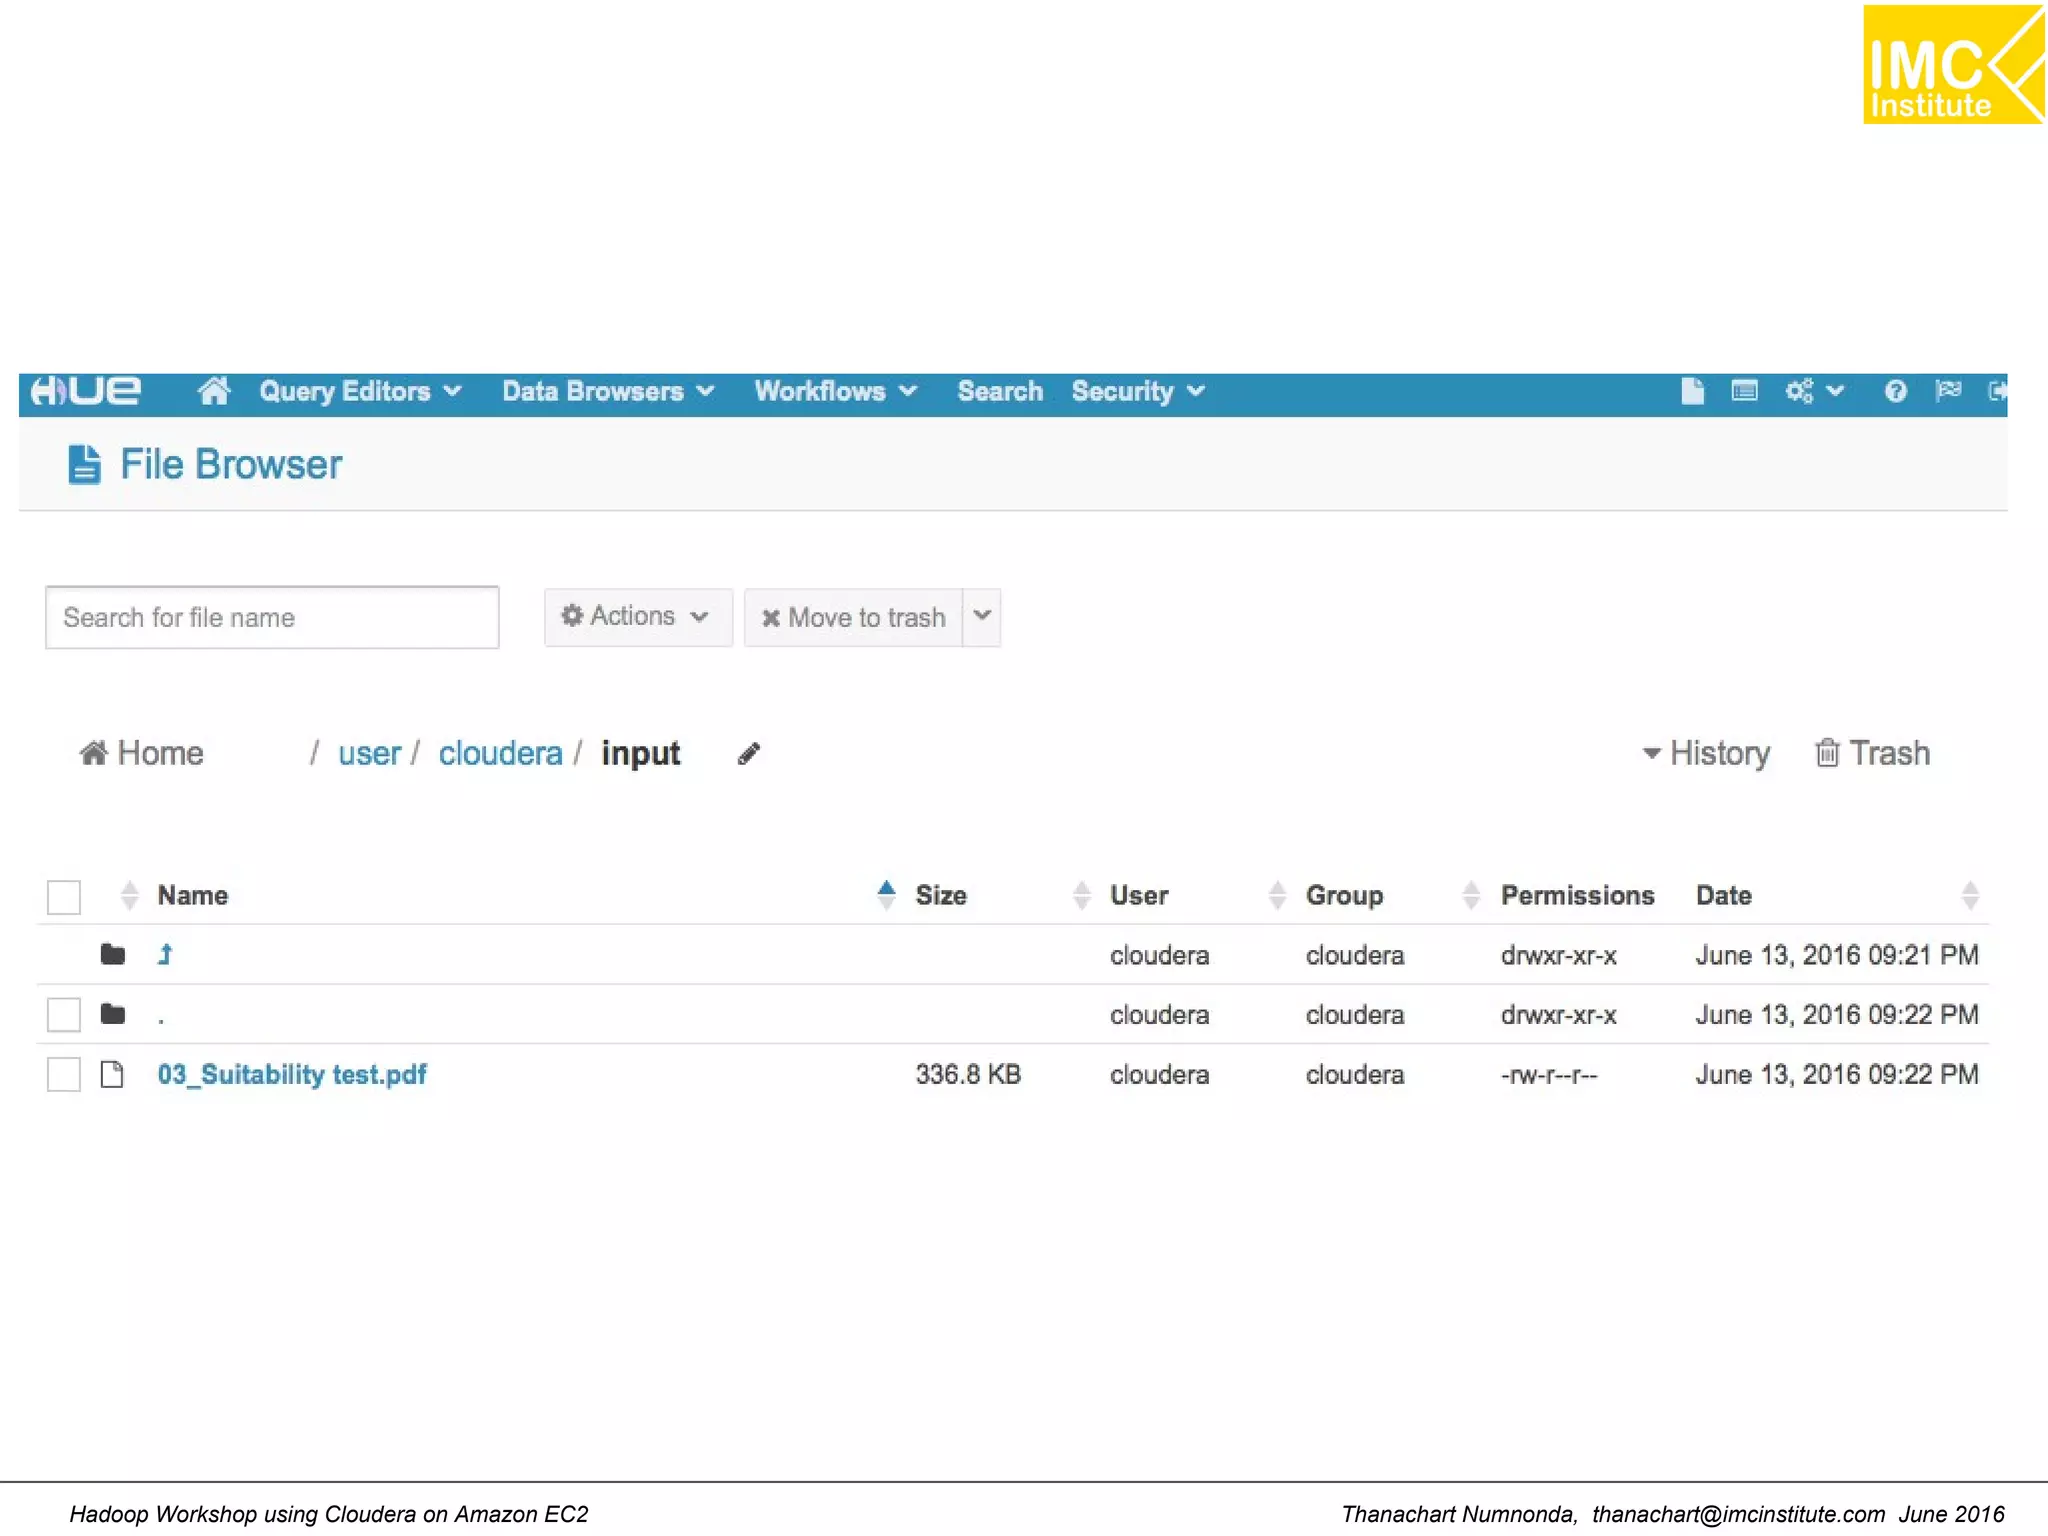
Task: Click the Hue logo
Action: pos(86,391)
